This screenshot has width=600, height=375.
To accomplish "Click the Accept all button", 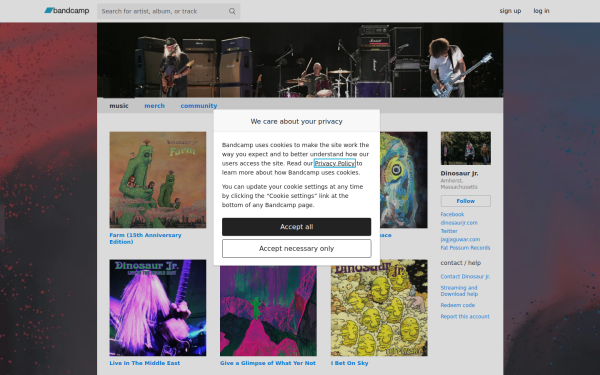I will click(x=297, y=227).
